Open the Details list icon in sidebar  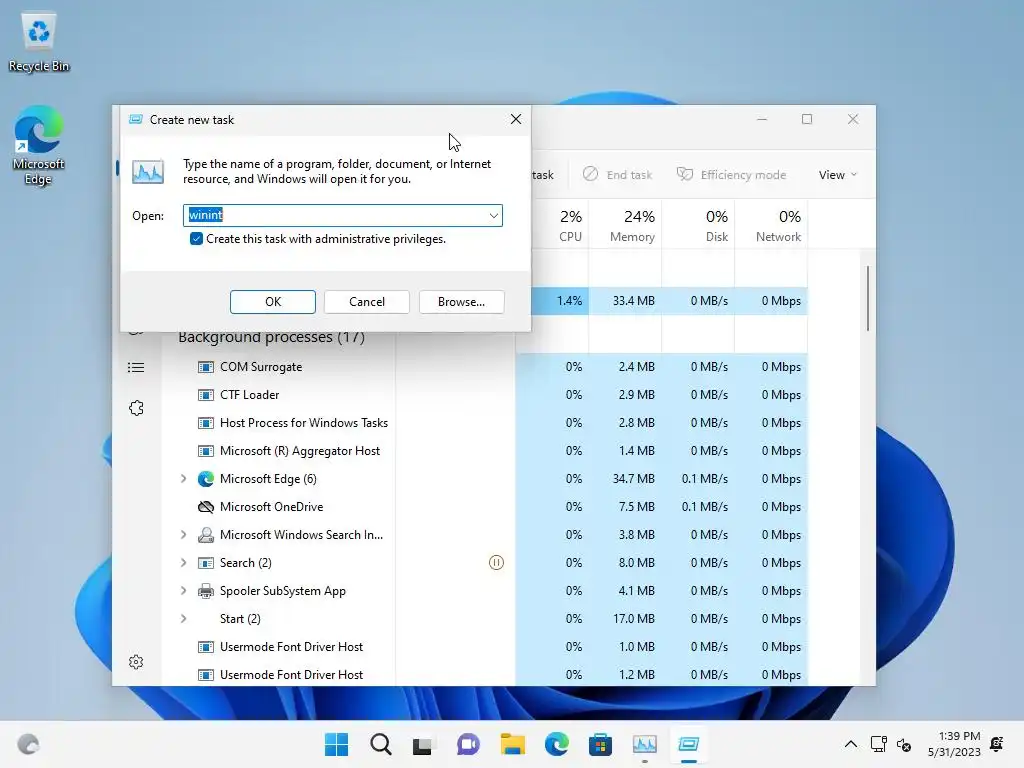click(x=136, y=368)
